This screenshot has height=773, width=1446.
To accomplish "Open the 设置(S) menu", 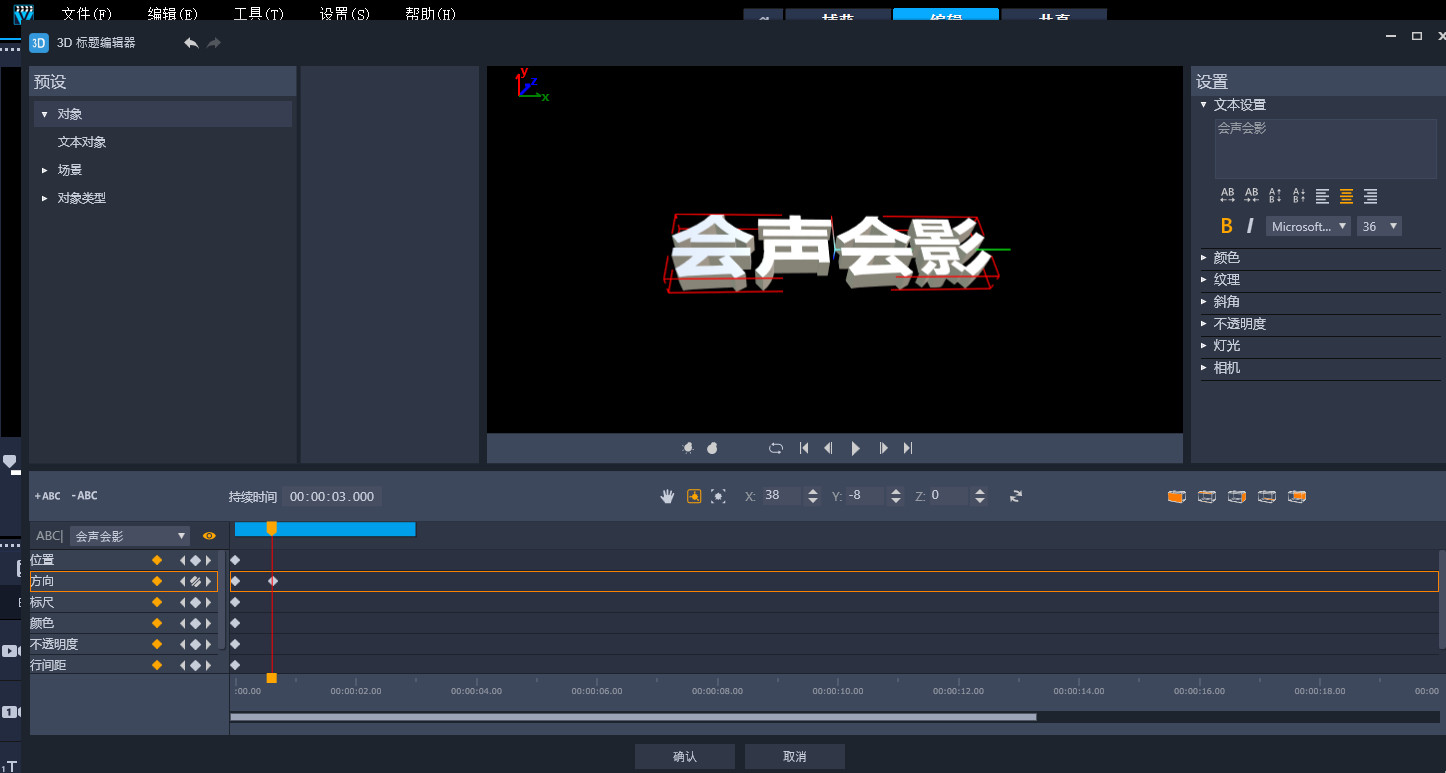I will (x=345, y=14).
